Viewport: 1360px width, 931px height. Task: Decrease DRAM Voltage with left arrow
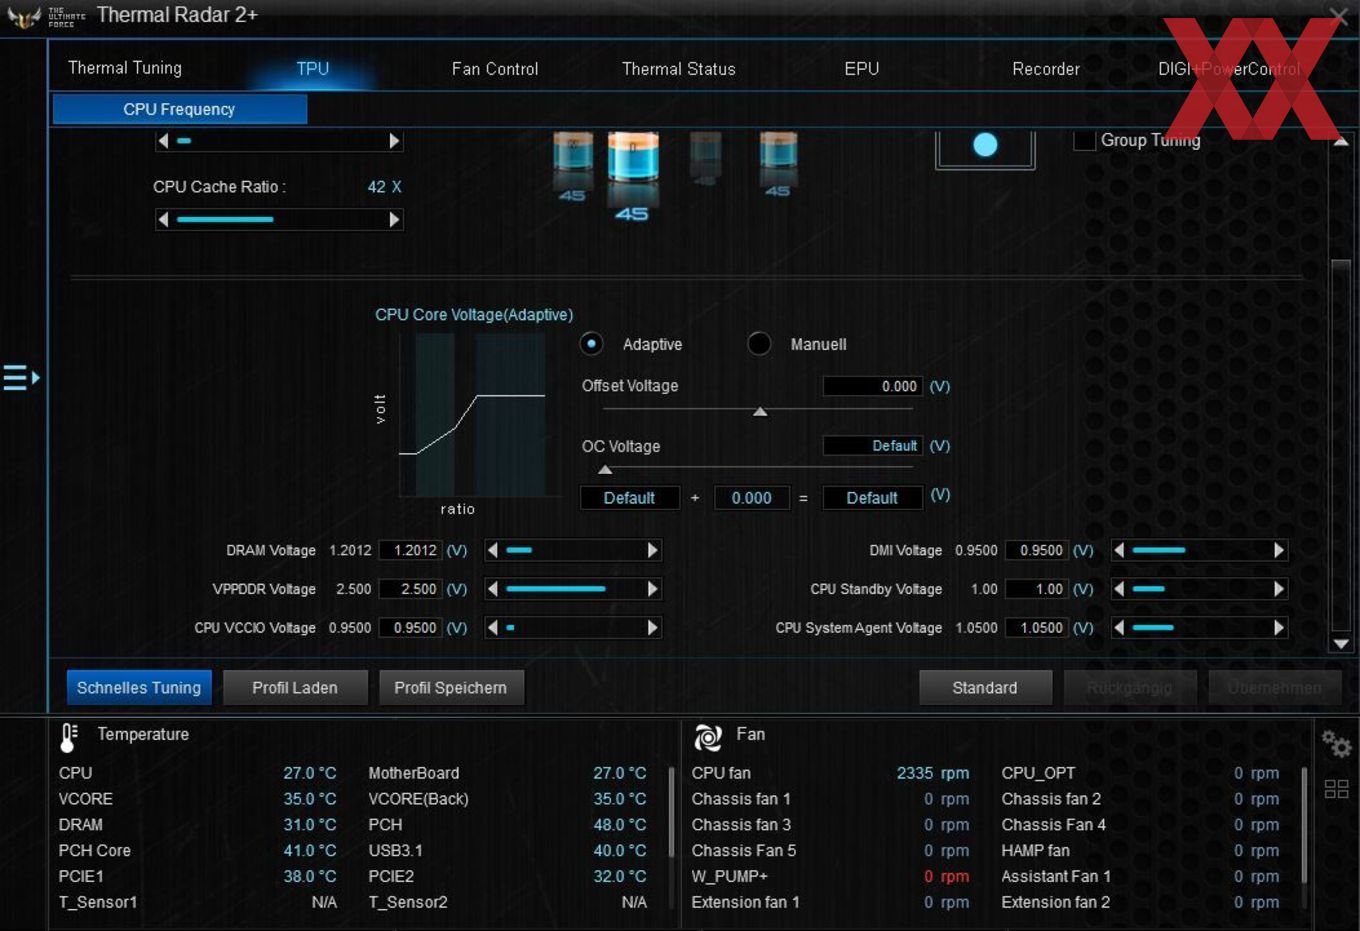(492, 550)
